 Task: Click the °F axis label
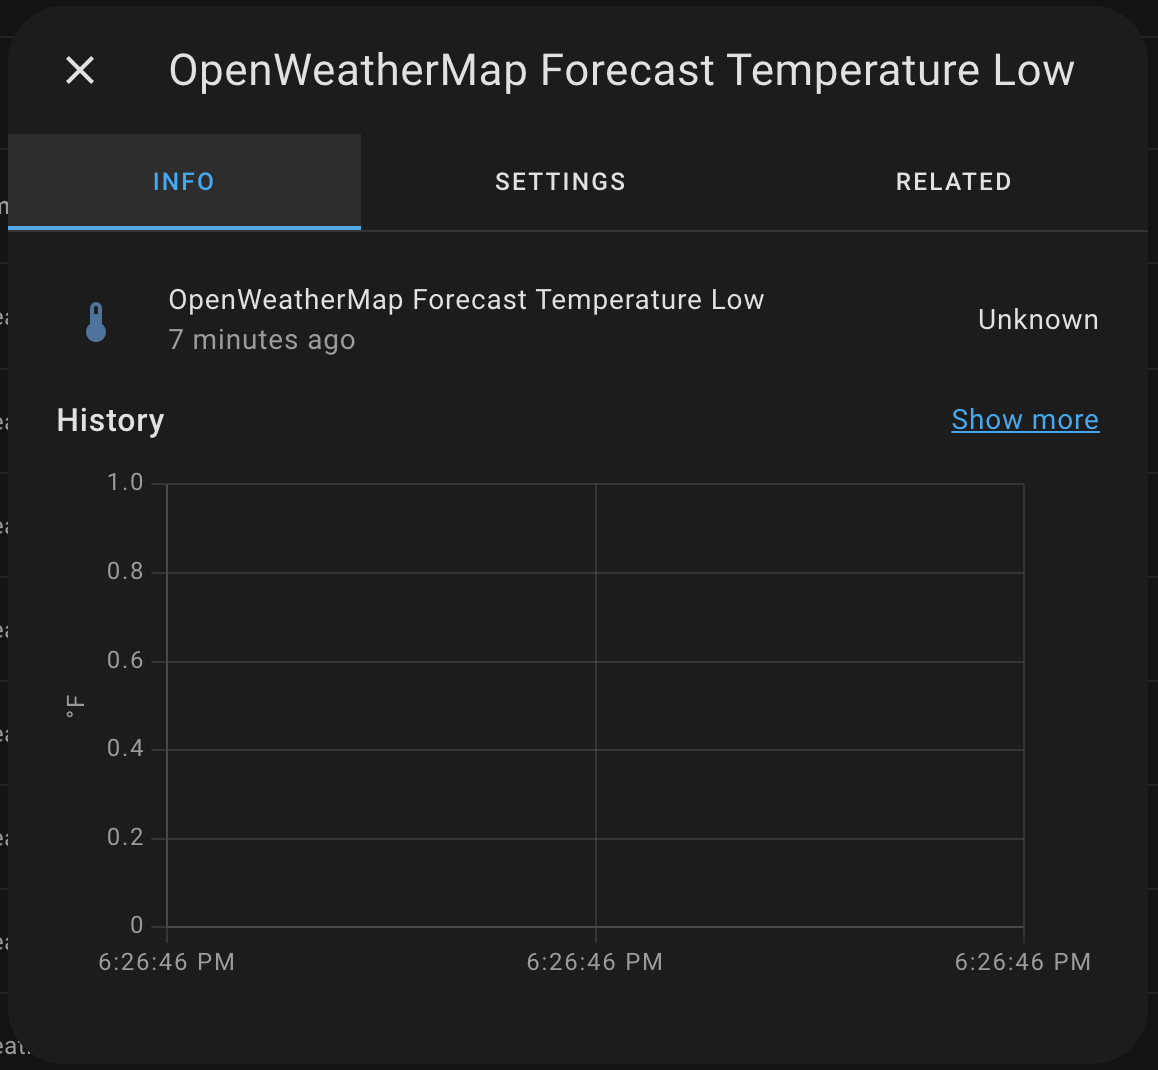point(71,705)
